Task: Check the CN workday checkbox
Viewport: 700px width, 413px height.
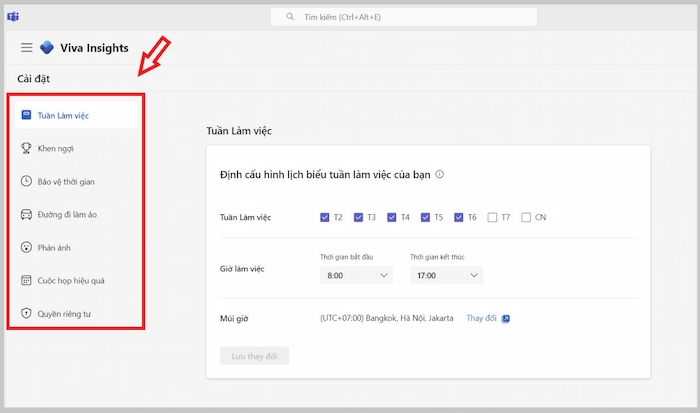Action: coord(526,217)
